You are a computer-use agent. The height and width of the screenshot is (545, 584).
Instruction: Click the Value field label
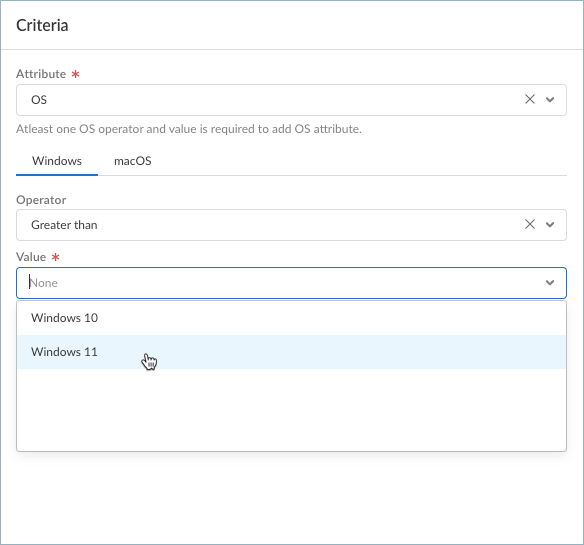pyautogui.click(x=31, y=257)
